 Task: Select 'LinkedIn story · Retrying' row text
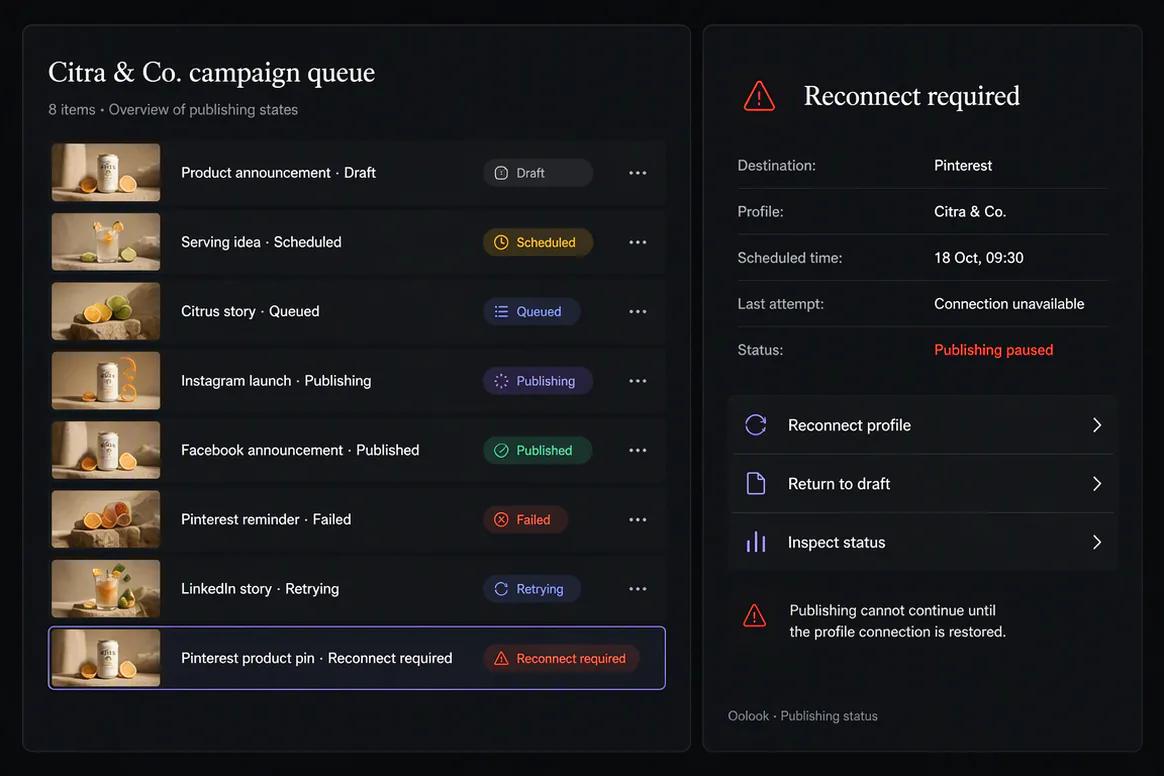click(260, 589)
